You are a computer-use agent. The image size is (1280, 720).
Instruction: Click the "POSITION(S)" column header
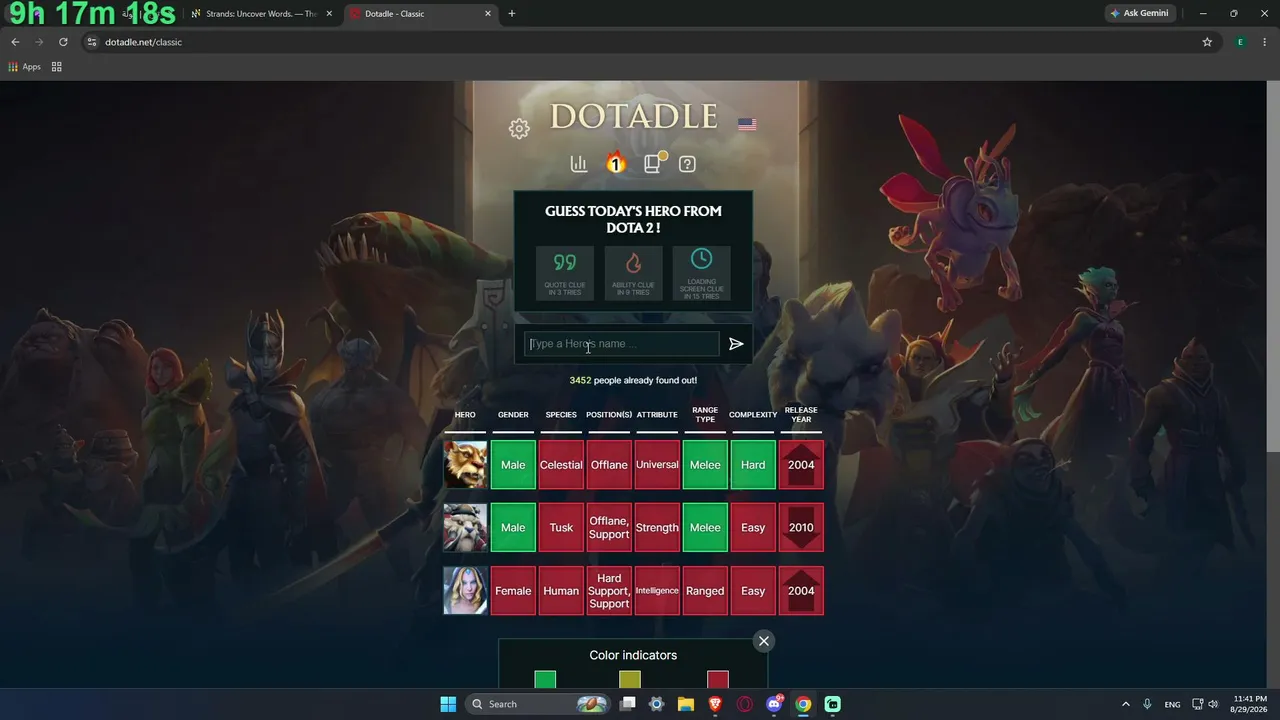[609, 415]
